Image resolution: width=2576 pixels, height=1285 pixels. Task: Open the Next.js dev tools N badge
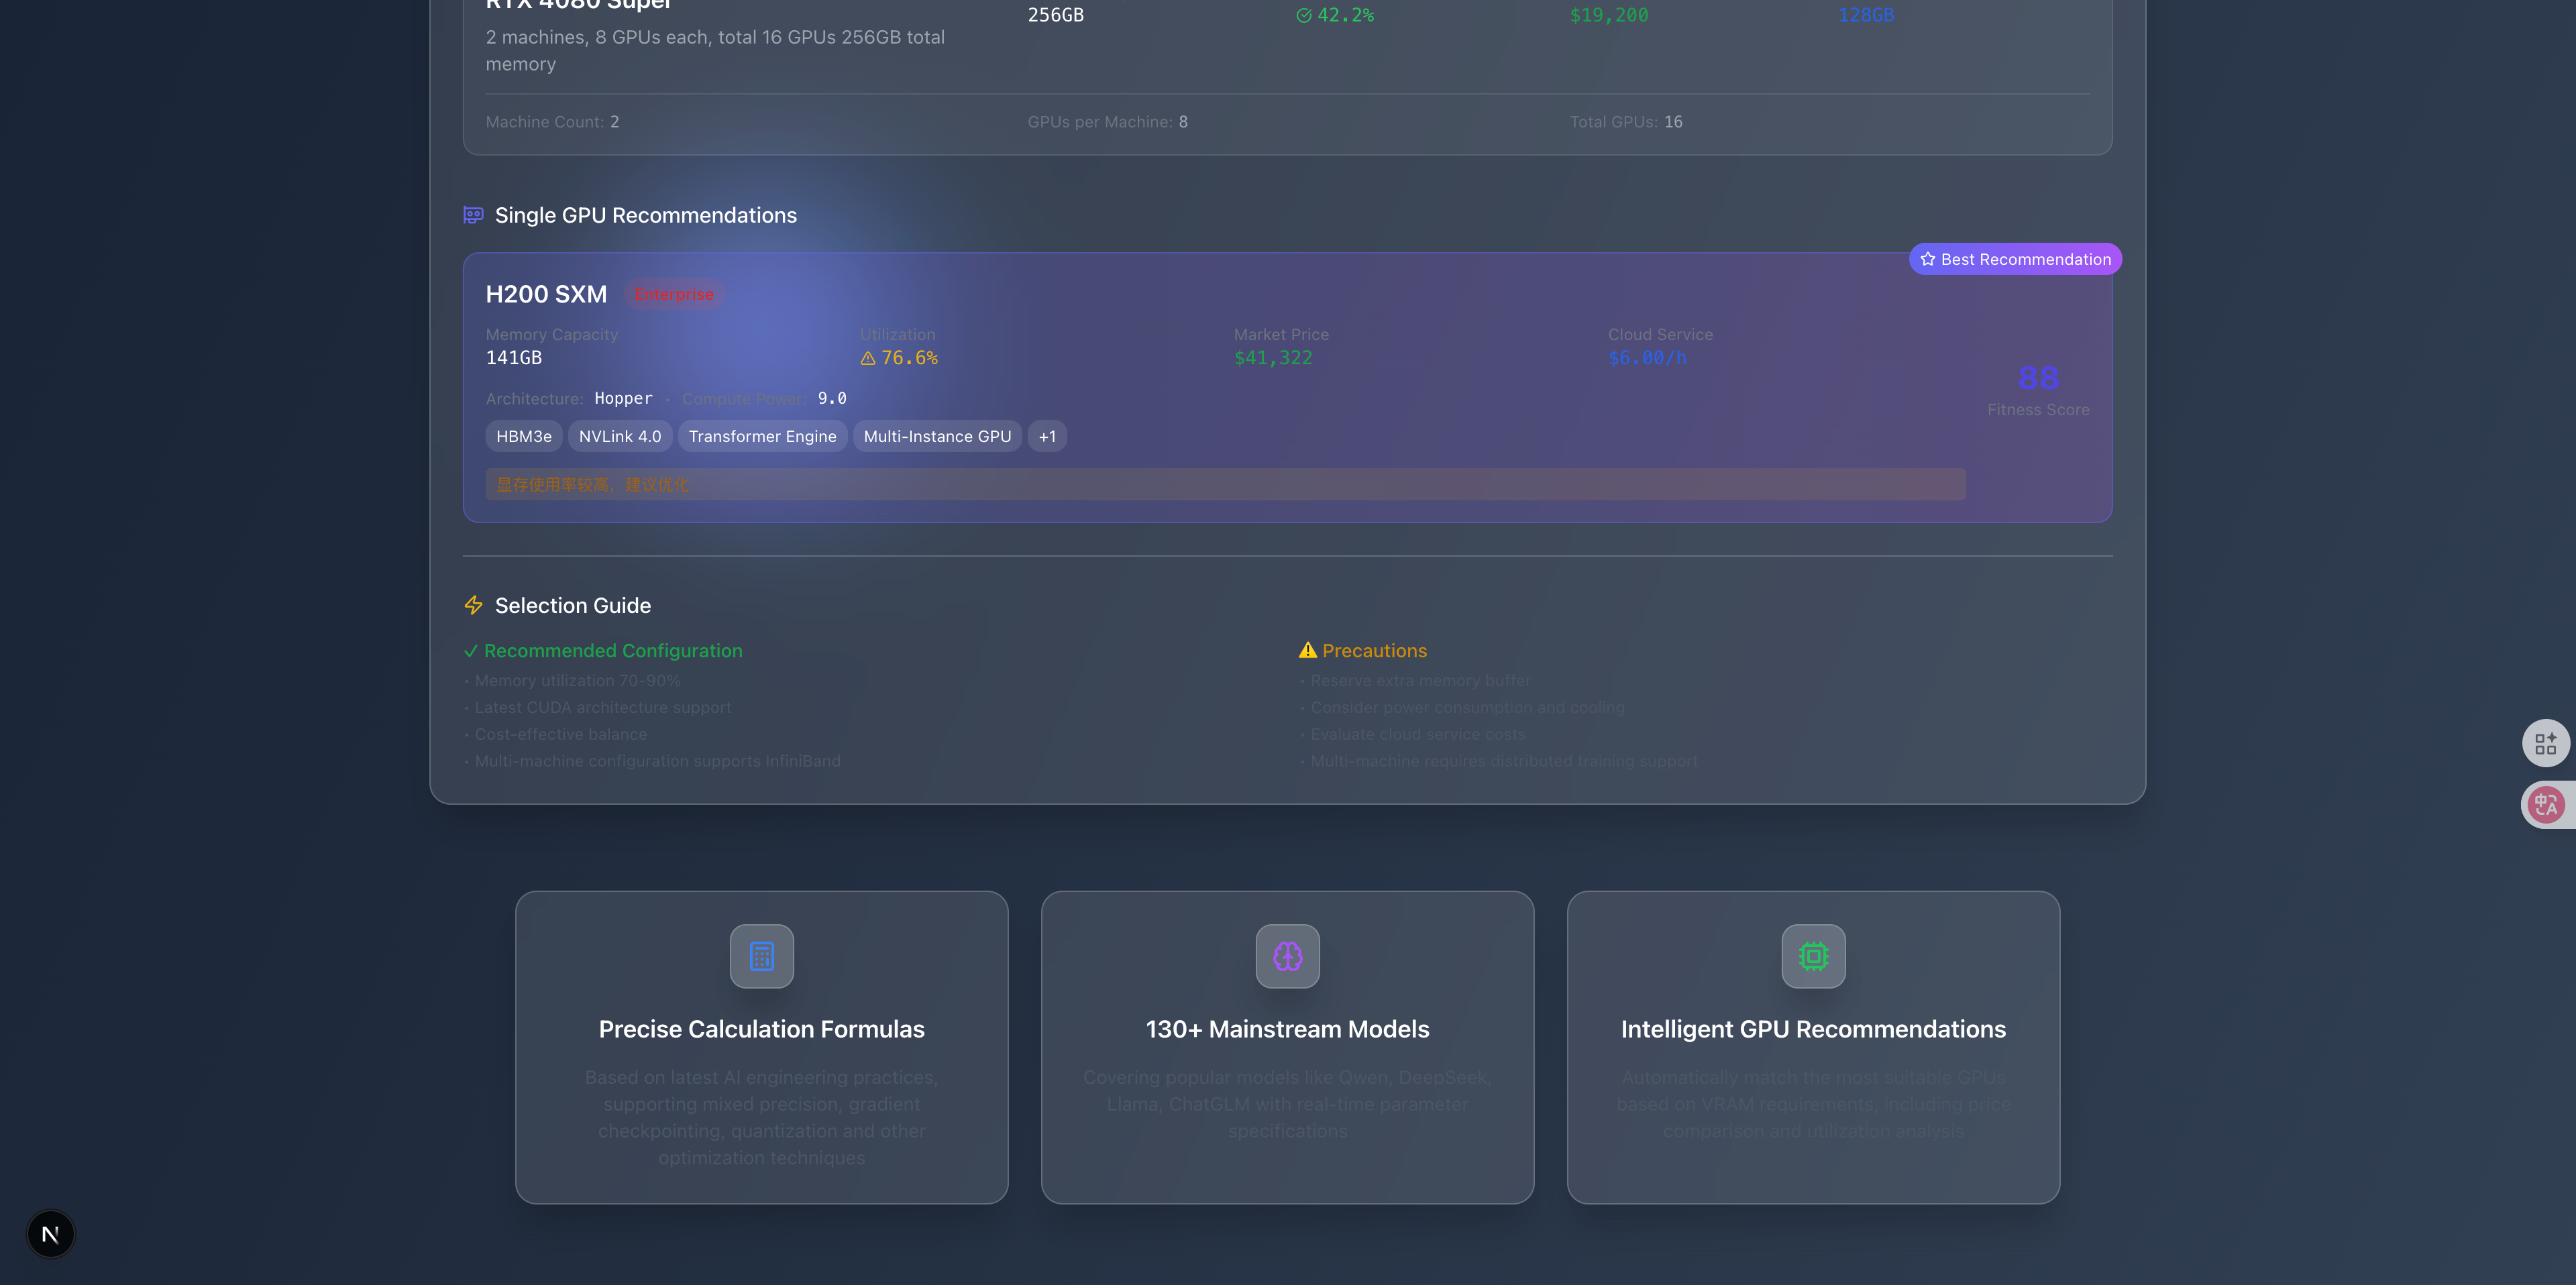(50, 1234)
